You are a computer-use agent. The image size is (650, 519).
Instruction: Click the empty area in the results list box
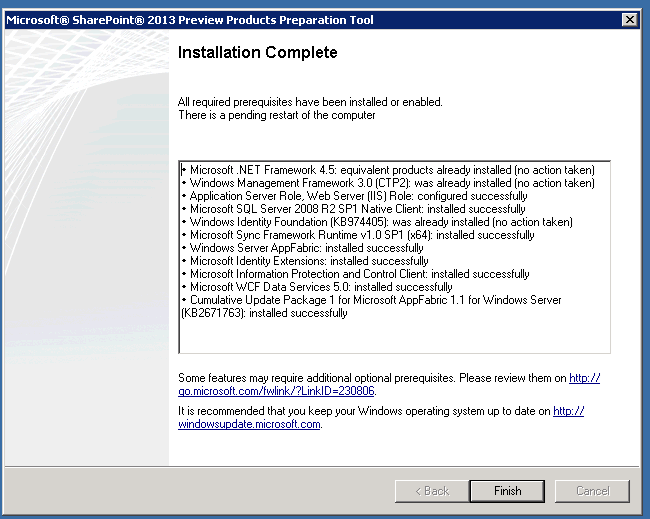(393, 336)
